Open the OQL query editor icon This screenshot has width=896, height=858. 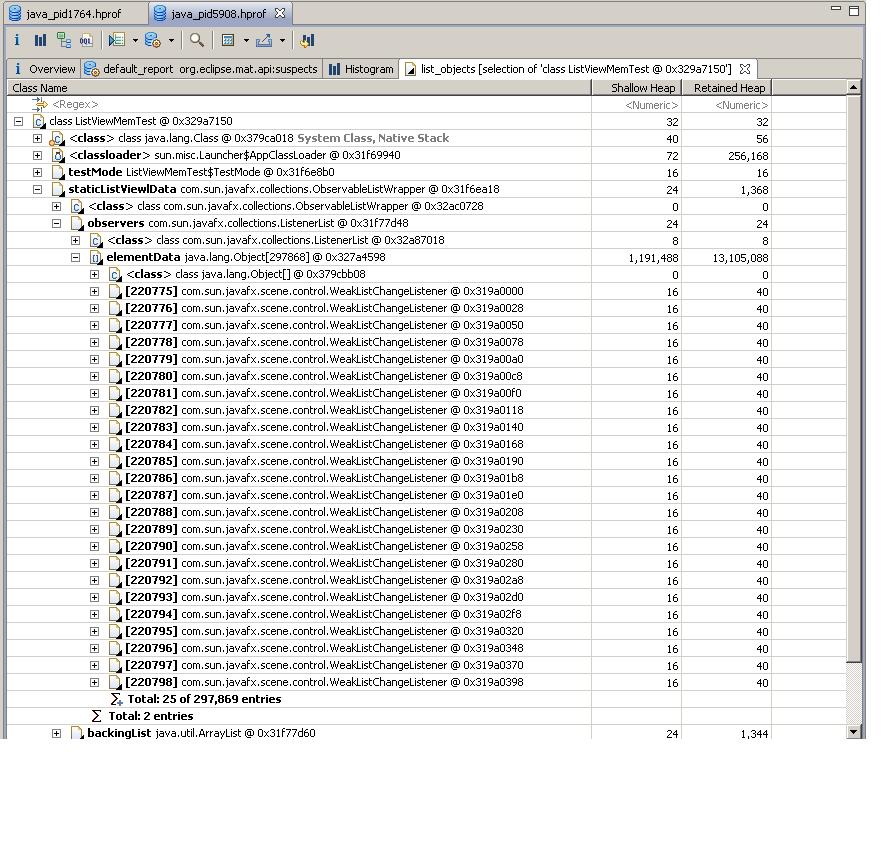click(86, 41)
